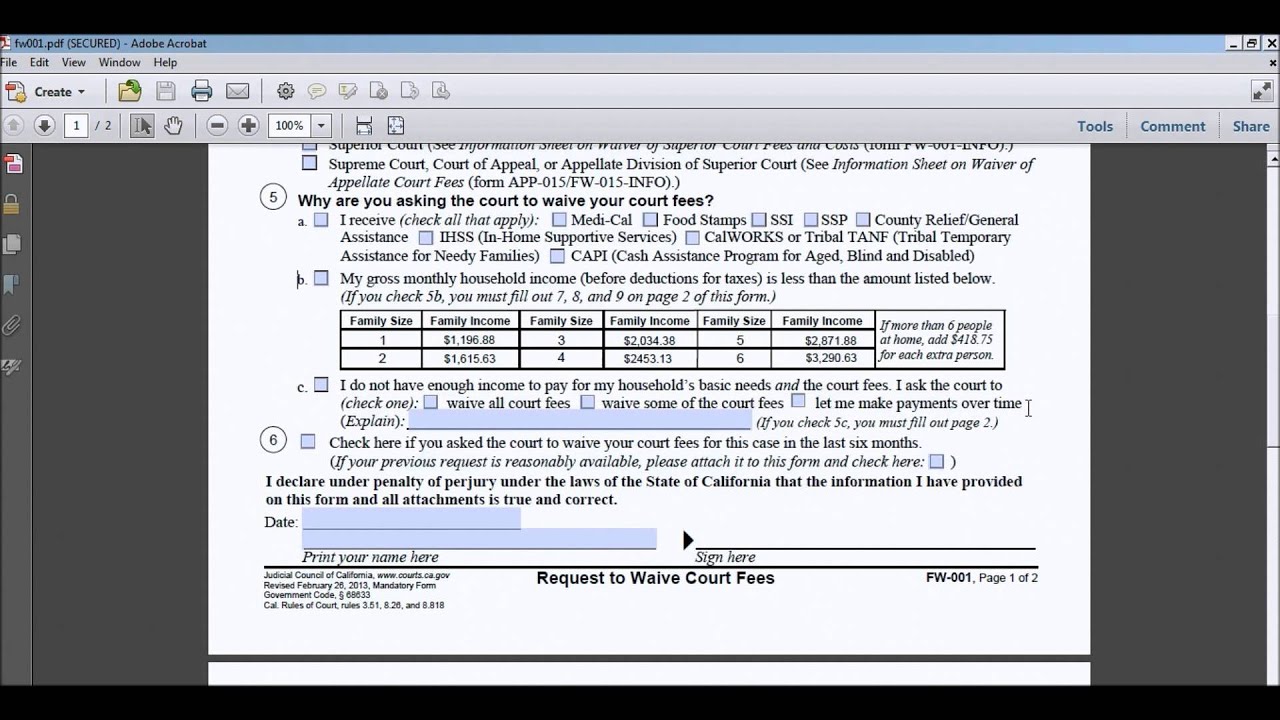Select the highlight text tool icon

coord(348,91)
